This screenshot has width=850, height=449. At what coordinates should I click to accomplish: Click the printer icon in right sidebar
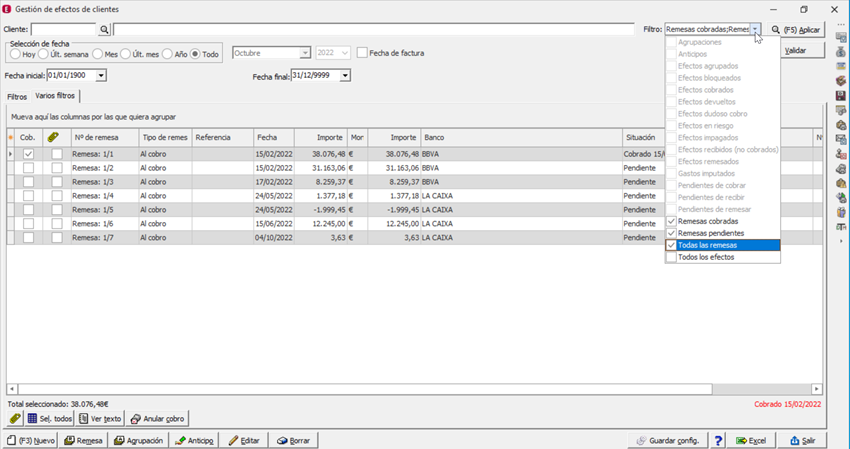click(x=841, y=169)
